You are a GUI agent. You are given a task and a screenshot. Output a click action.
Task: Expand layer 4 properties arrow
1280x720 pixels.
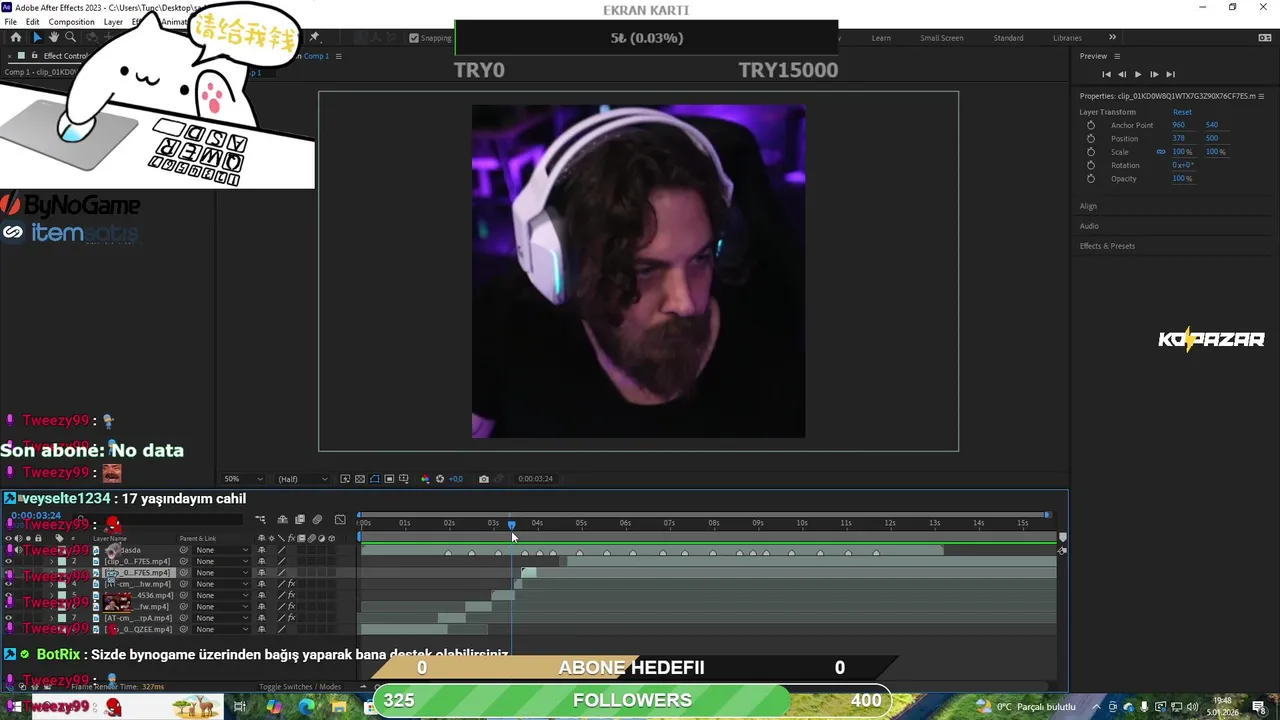pos(51,584)
